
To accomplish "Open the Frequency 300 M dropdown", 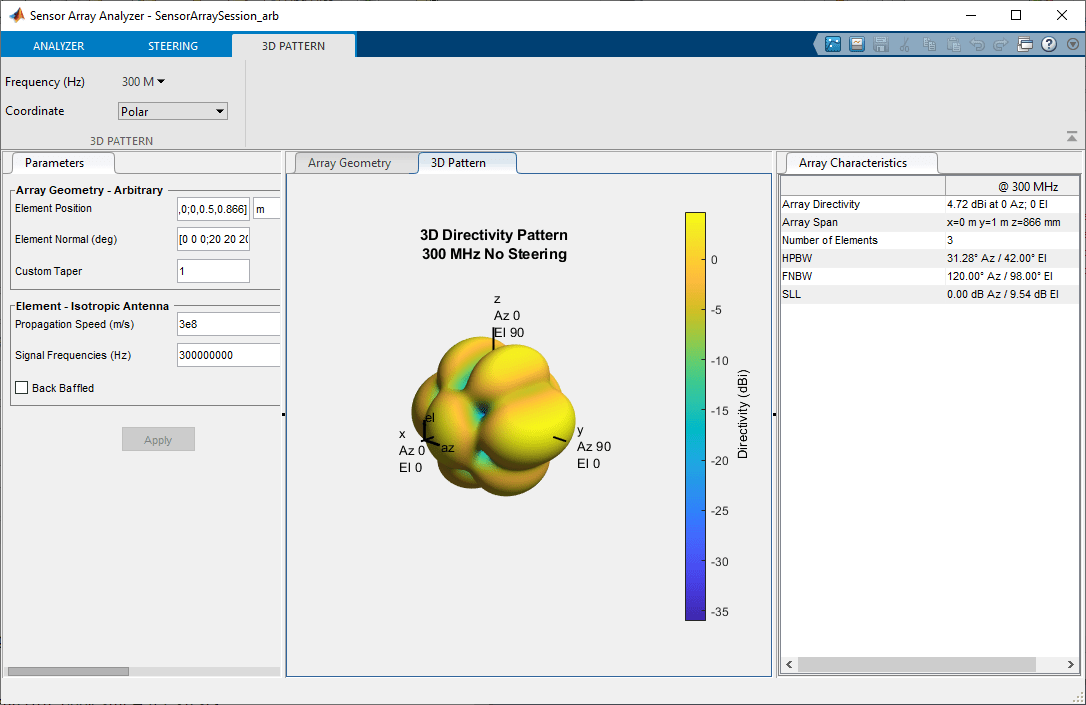I will pyautogui.click(x=143, y=82).
